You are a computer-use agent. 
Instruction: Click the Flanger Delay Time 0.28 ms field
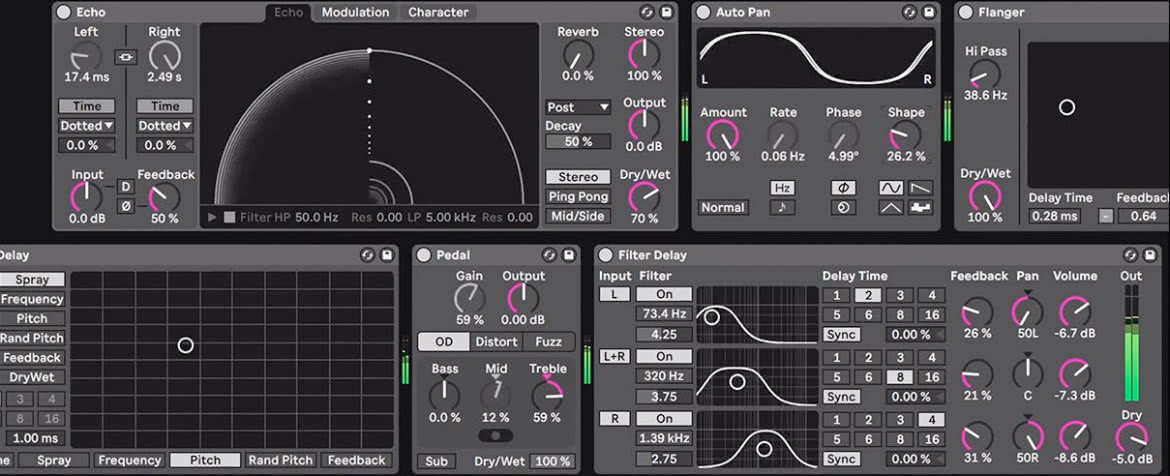(x=1054, y=216)
